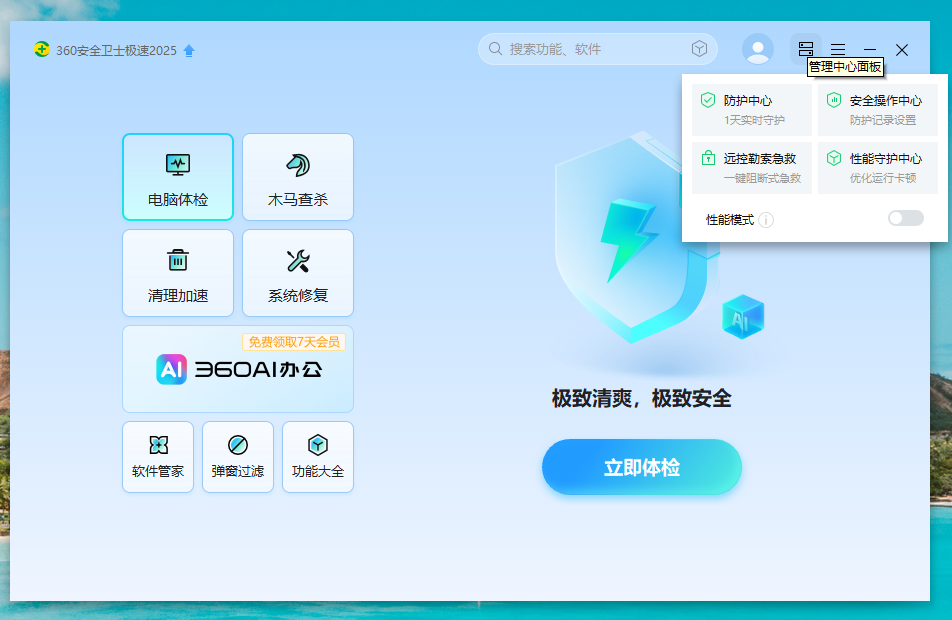Click the blue upgrade arrow icon
952x620 pixels.
click(189, 50)
